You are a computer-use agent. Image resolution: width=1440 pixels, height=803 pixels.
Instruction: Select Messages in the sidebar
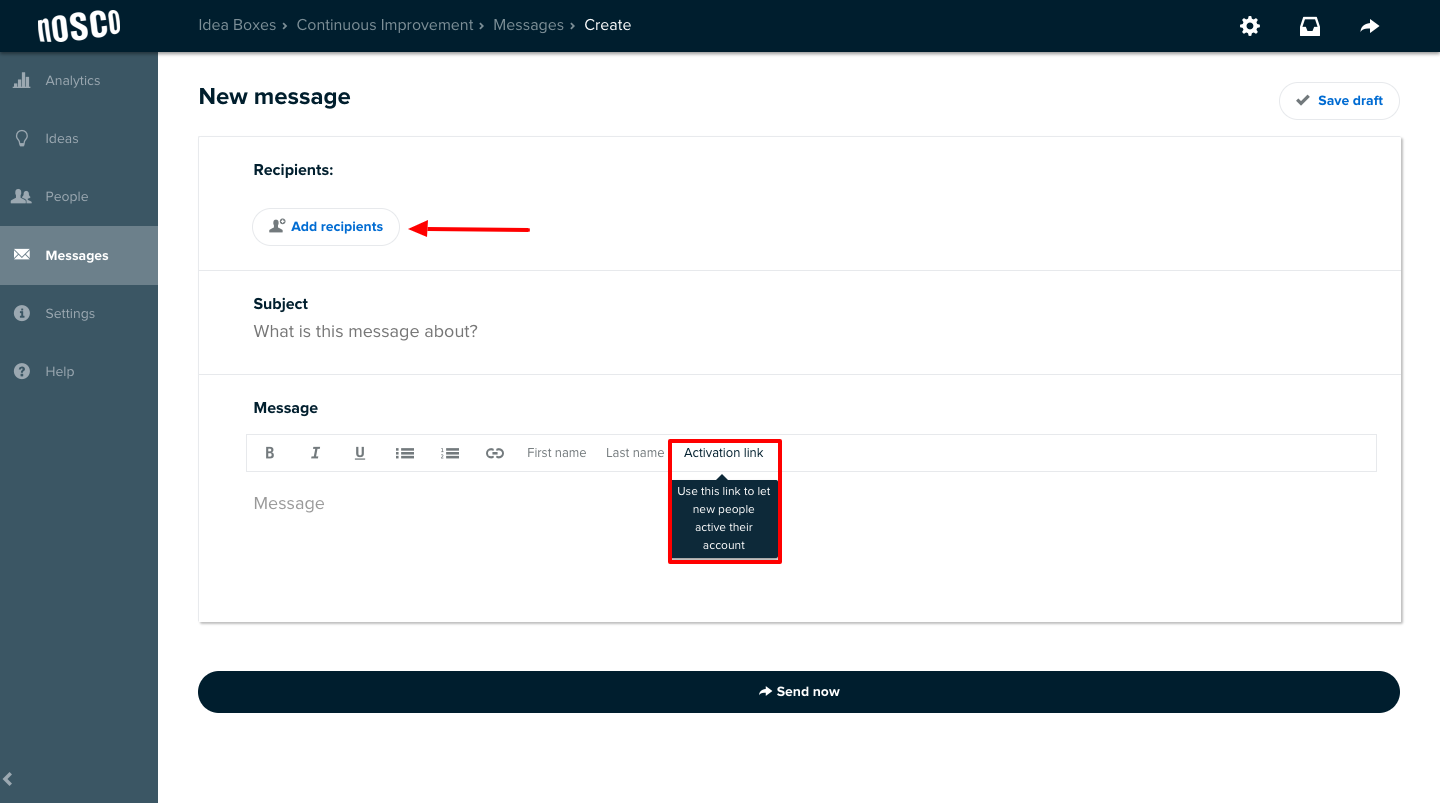coord(79,256)
